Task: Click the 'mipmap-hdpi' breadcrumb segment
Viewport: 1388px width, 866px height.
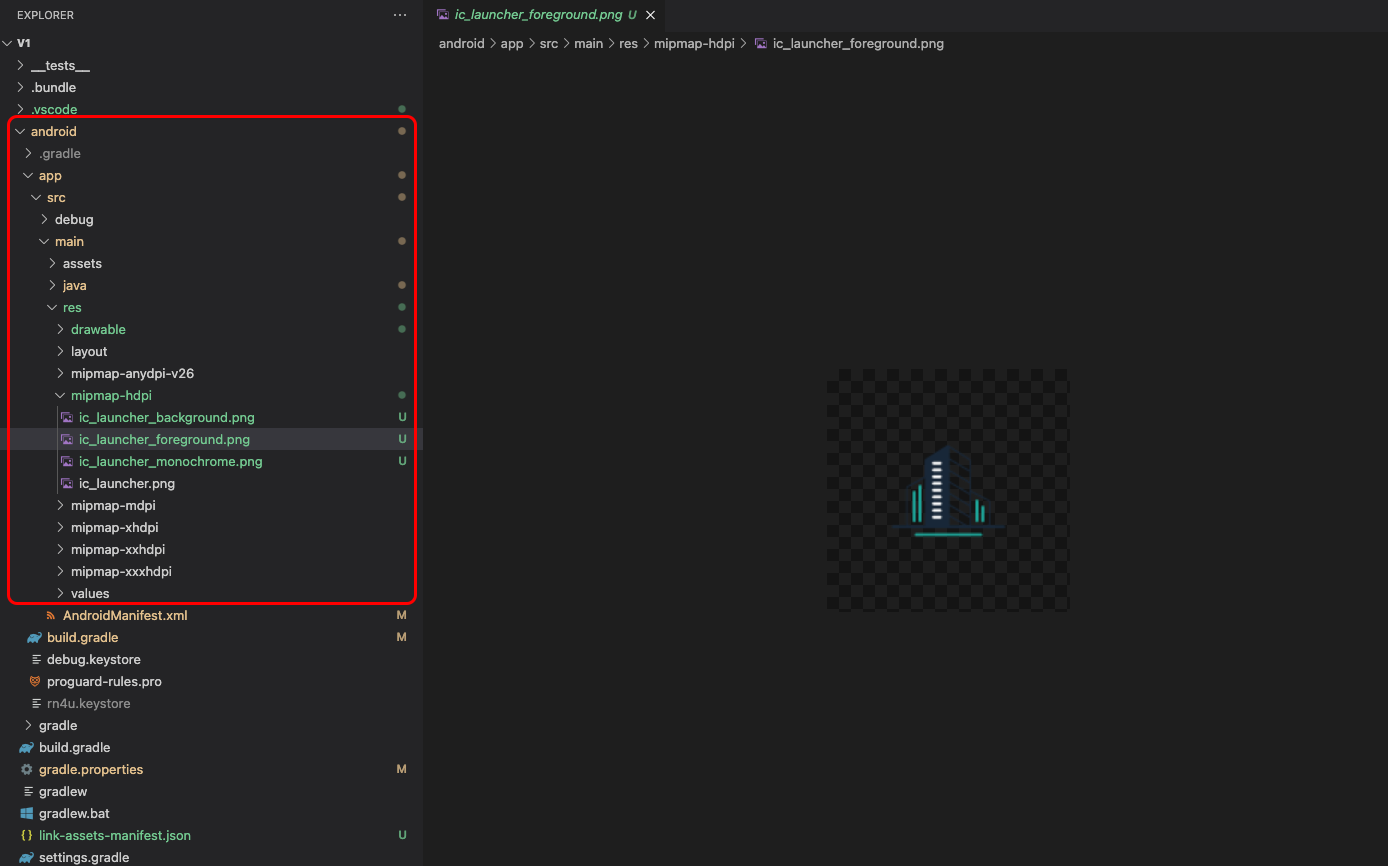Action: click(694, 44)
